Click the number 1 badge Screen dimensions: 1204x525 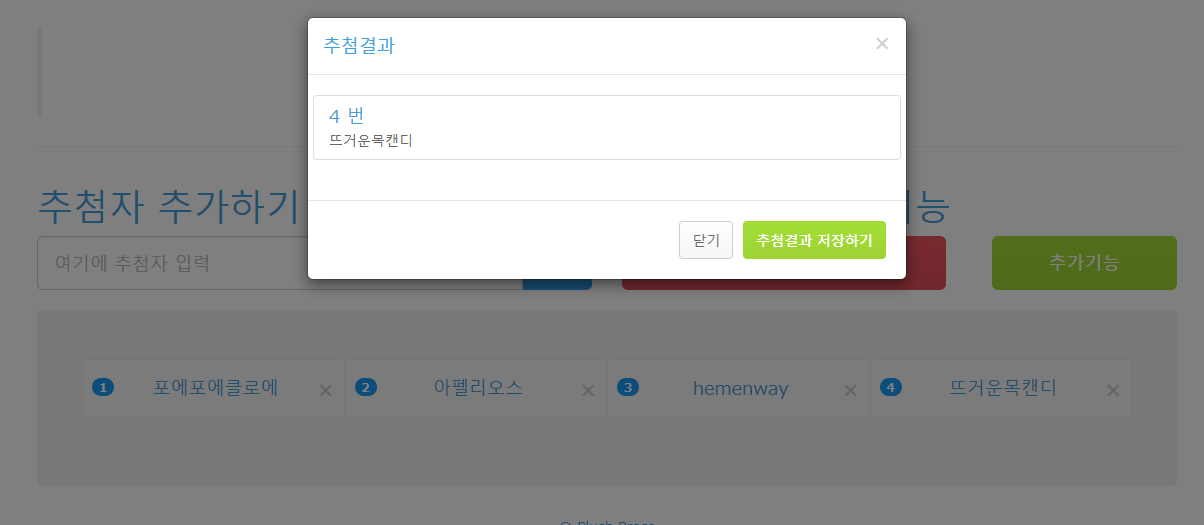click(x=103, y=388)
